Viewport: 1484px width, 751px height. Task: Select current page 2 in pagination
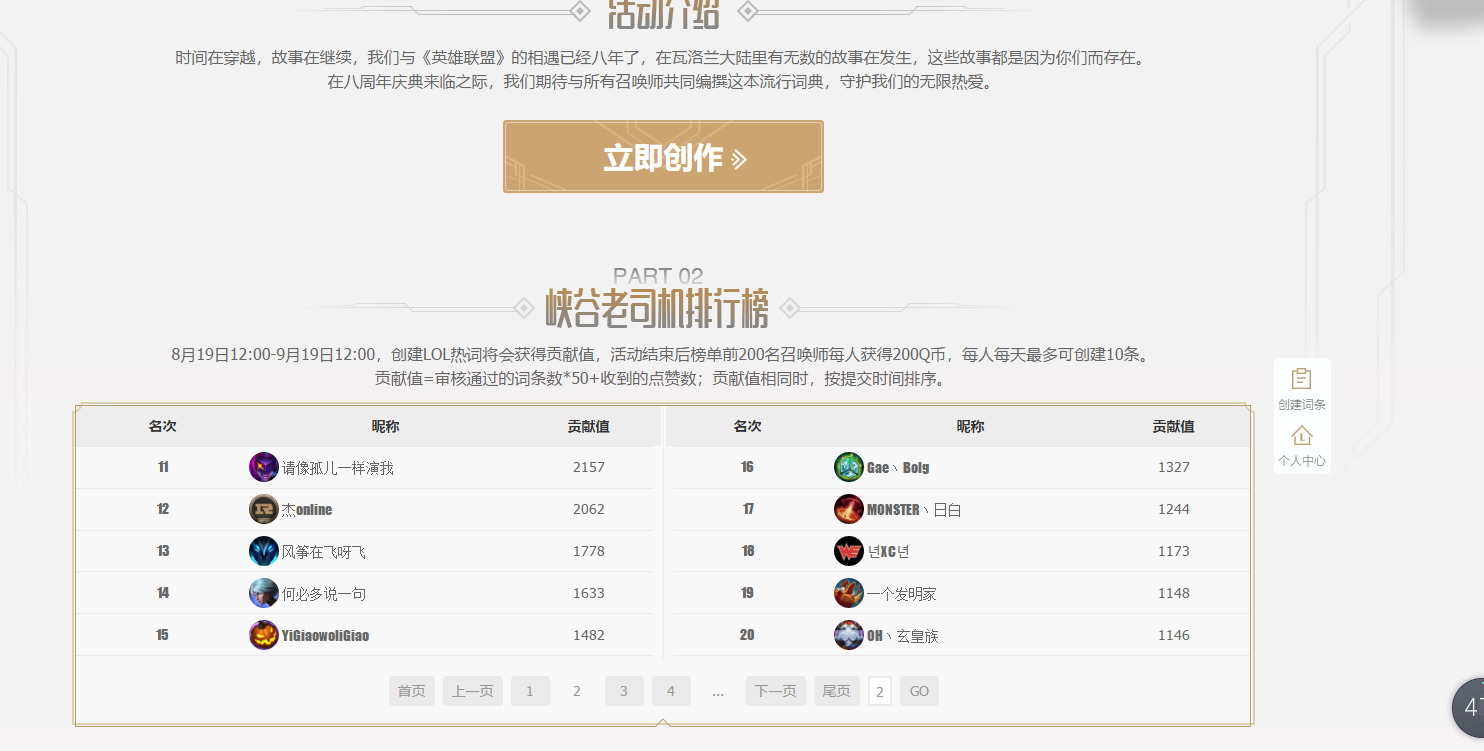click(577, 691)
